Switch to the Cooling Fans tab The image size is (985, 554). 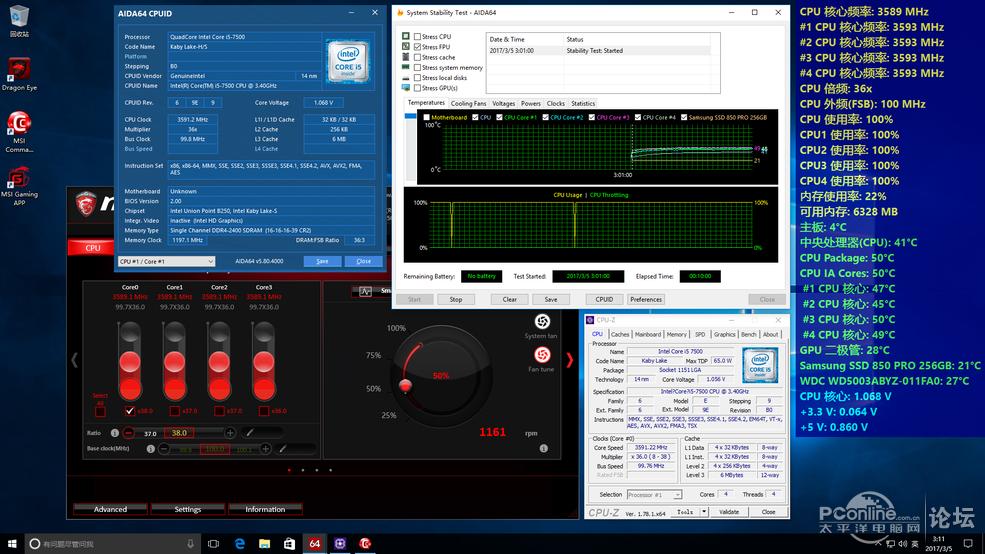pyautogui.click(x=468, y=103)
